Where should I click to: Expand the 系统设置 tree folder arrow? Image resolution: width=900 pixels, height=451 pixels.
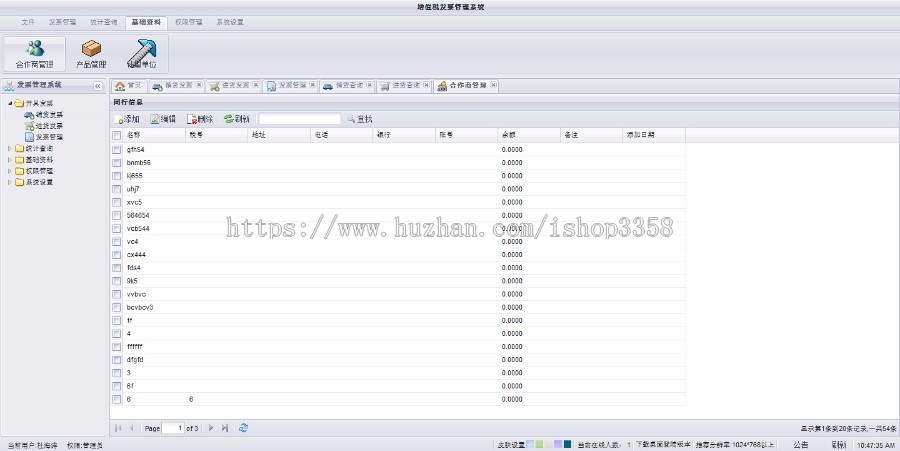click(10, 182)
